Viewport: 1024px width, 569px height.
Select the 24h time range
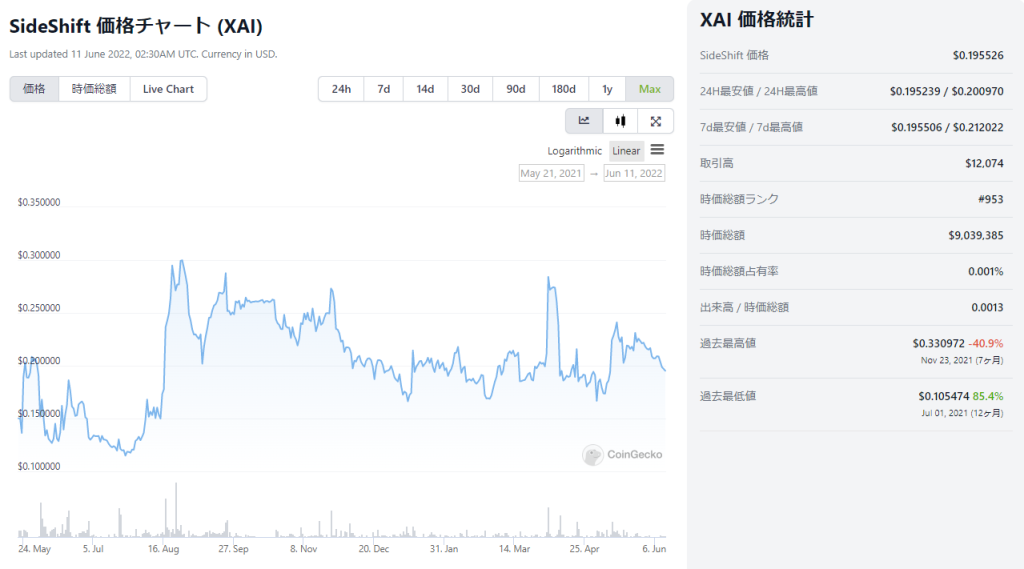pos(341,89)
